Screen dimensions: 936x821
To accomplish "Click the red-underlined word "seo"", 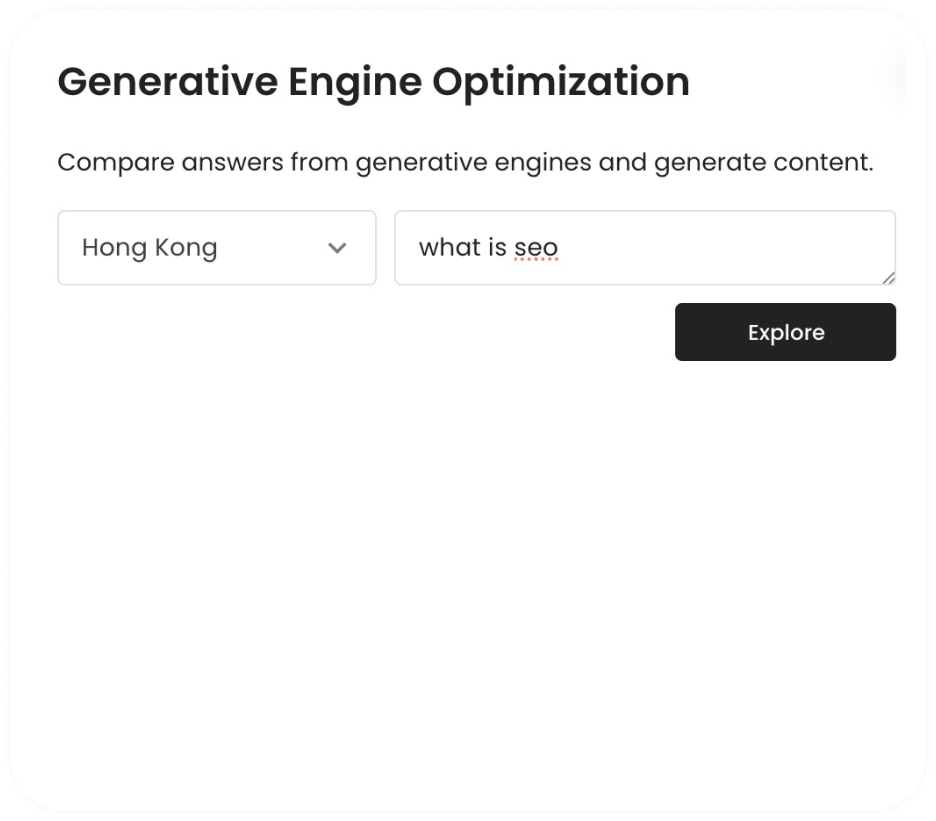I will (536, 248).
